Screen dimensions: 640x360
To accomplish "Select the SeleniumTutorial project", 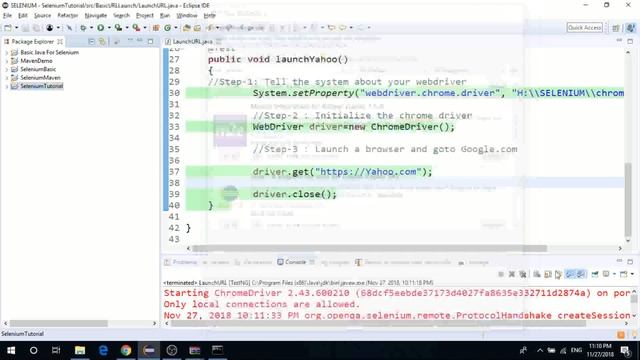I will [x=41, y=86].
